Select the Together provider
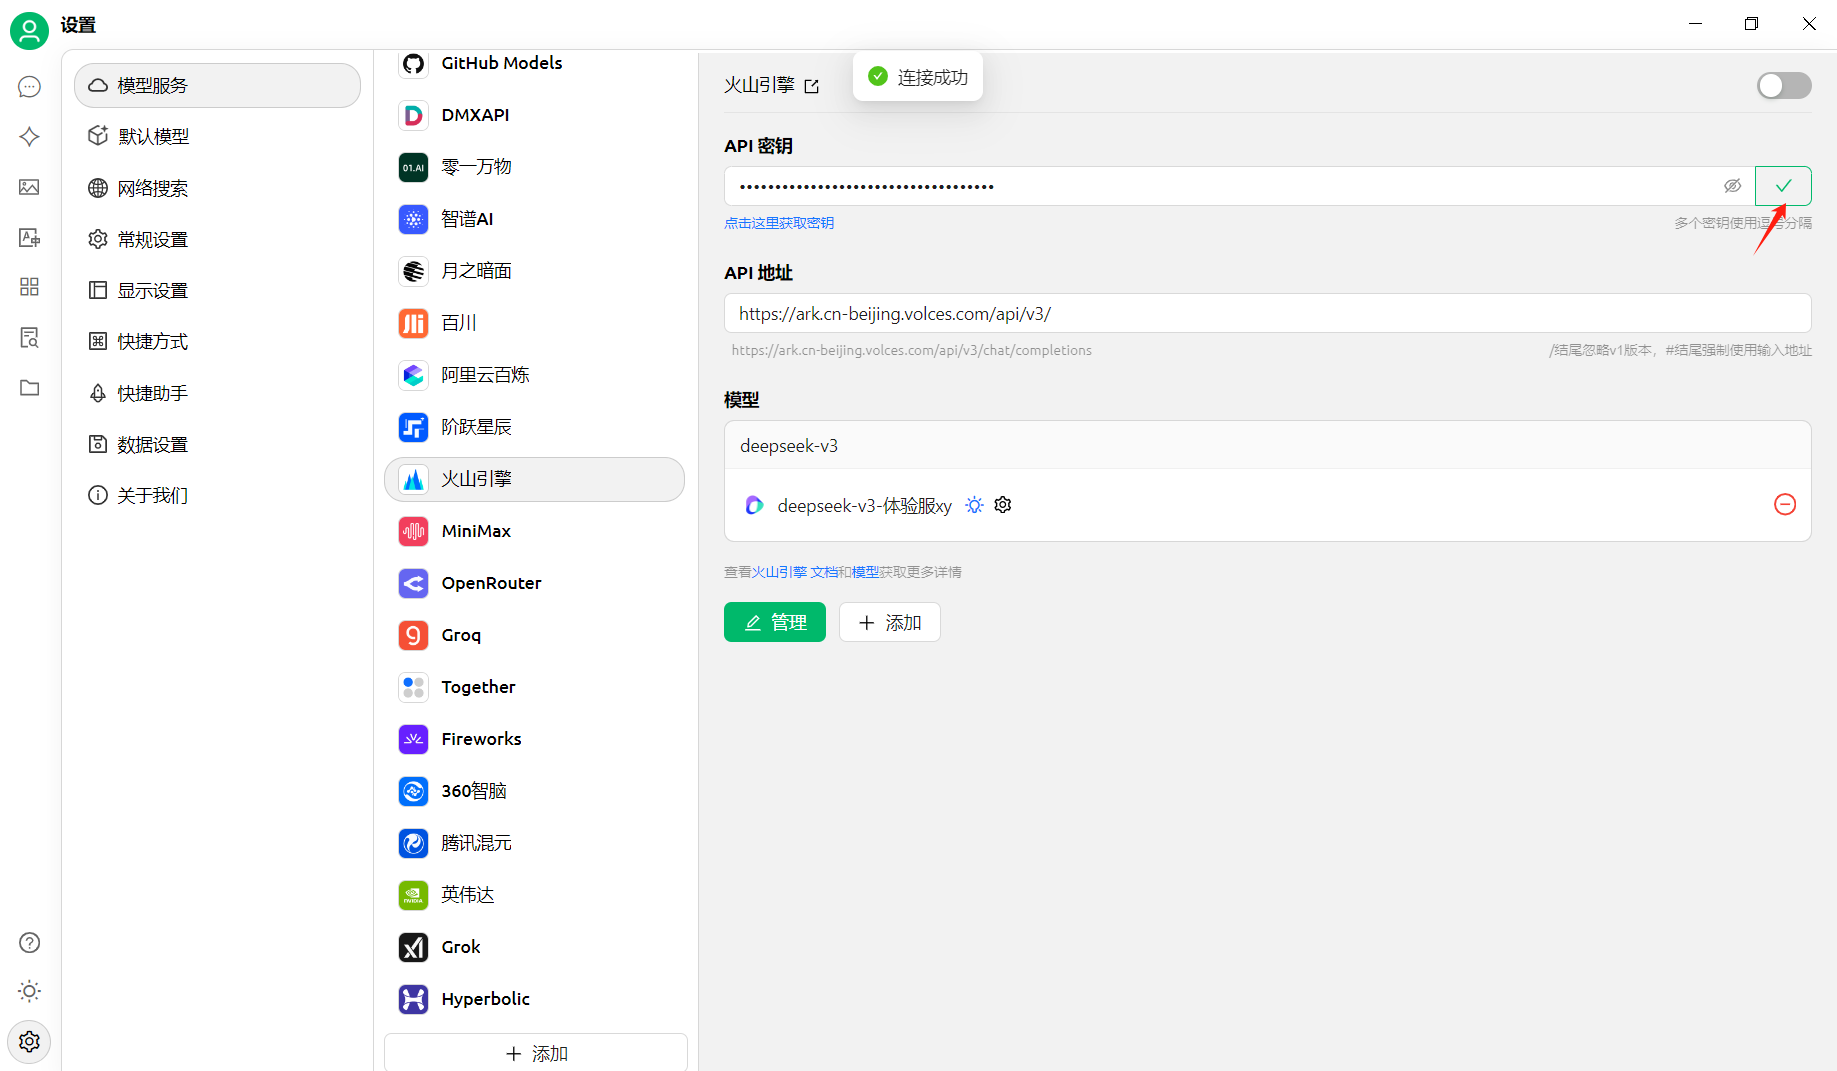Image resolution: width=1837 pixels, height=1071 pixels. [x=535, y=687]
